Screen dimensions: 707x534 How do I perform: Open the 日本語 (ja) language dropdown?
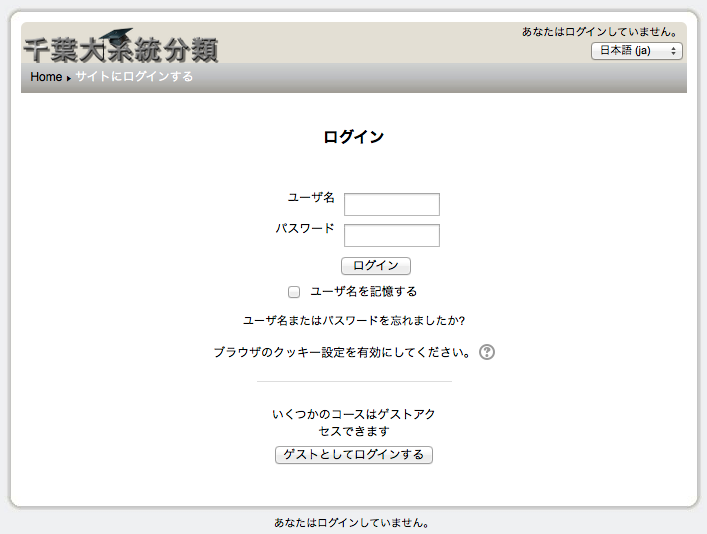[x=636, y=51]
